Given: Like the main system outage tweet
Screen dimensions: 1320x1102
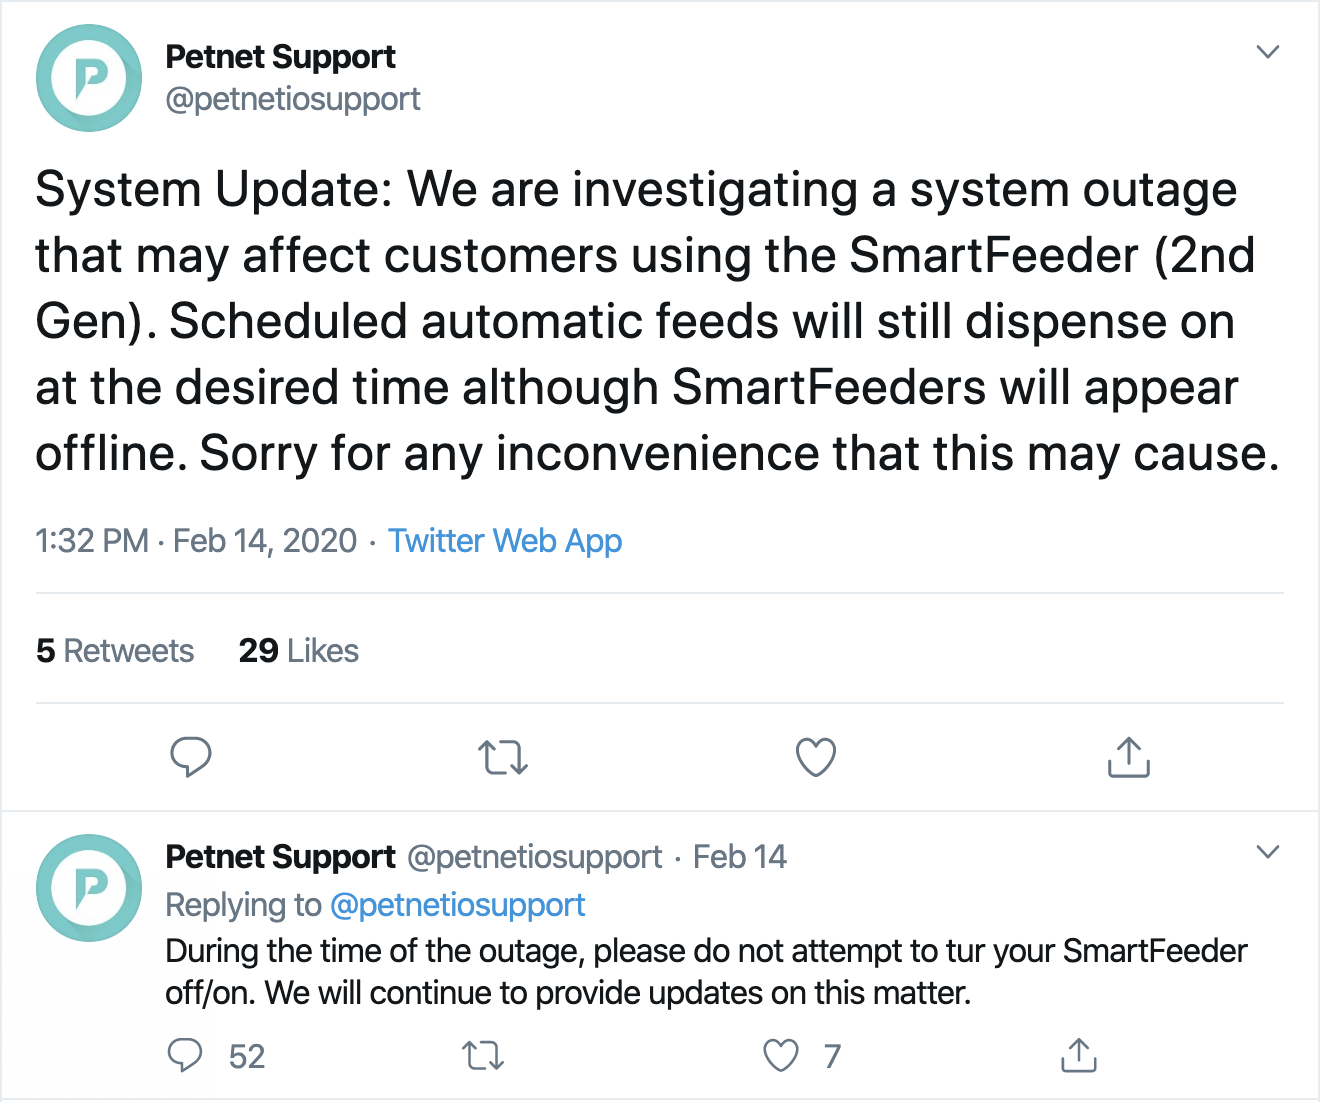Looking at the screenshot, I should point(816,758).
